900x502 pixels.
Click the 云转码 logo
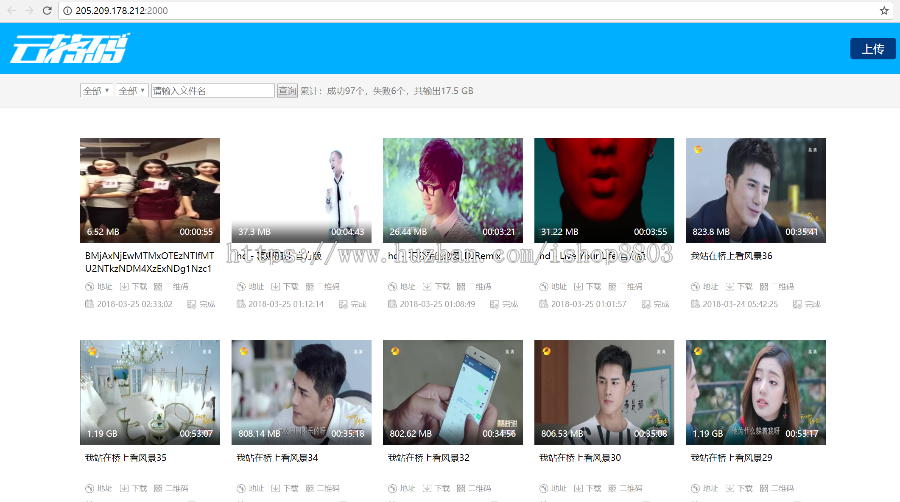pos(69,48)
